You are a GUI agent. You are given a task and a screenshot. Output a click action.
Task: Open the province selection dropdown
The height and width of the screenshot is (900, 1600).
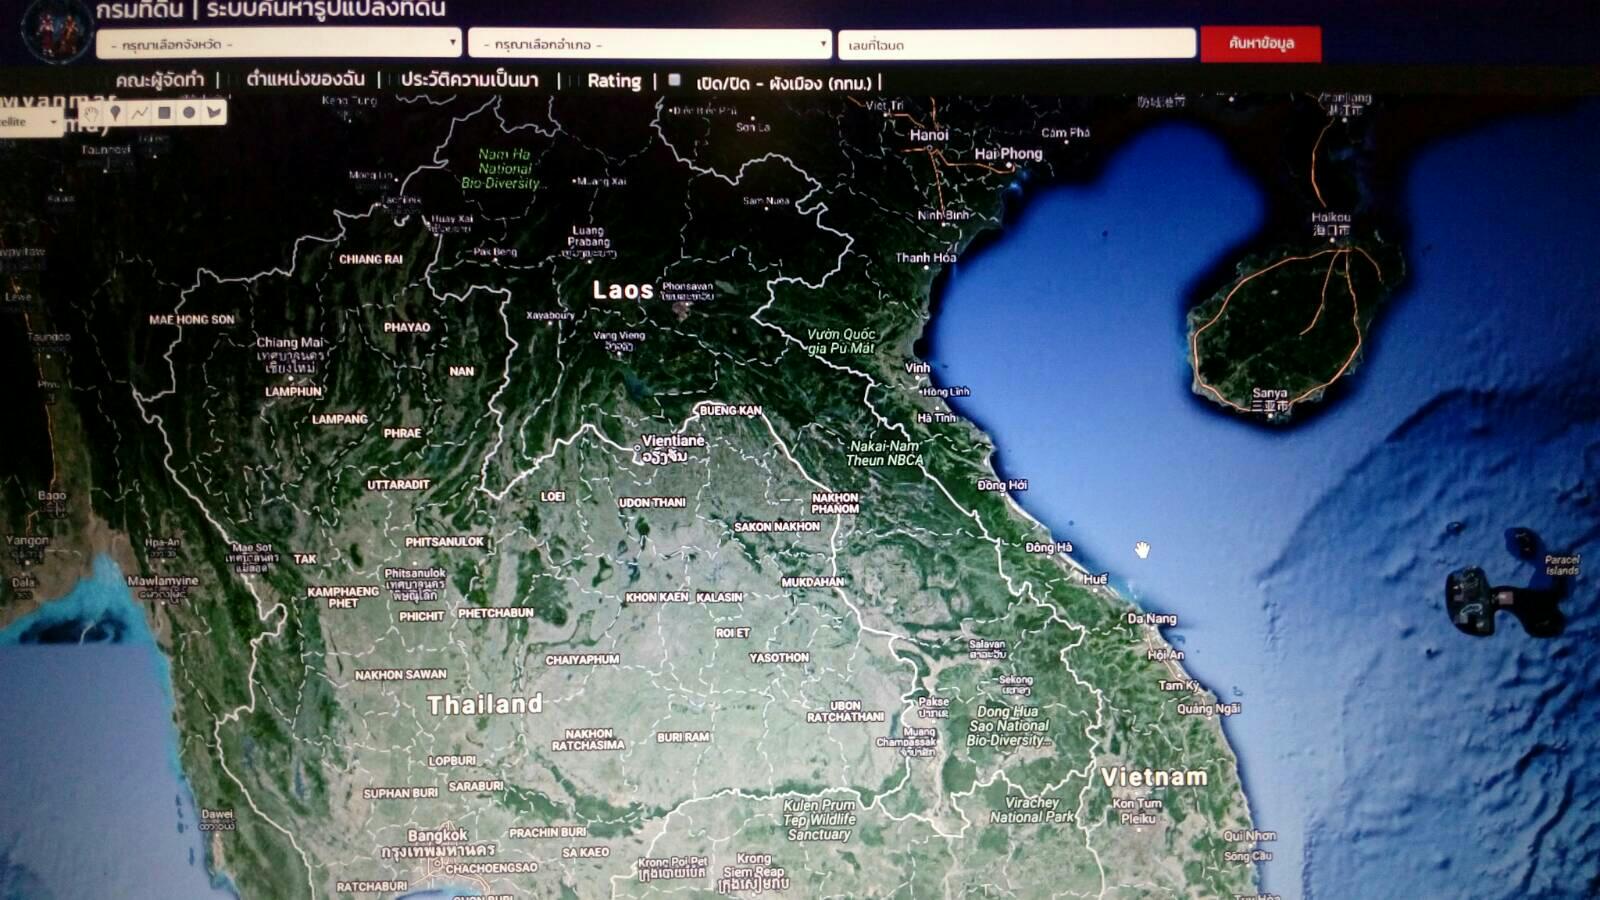coord(279,44)
